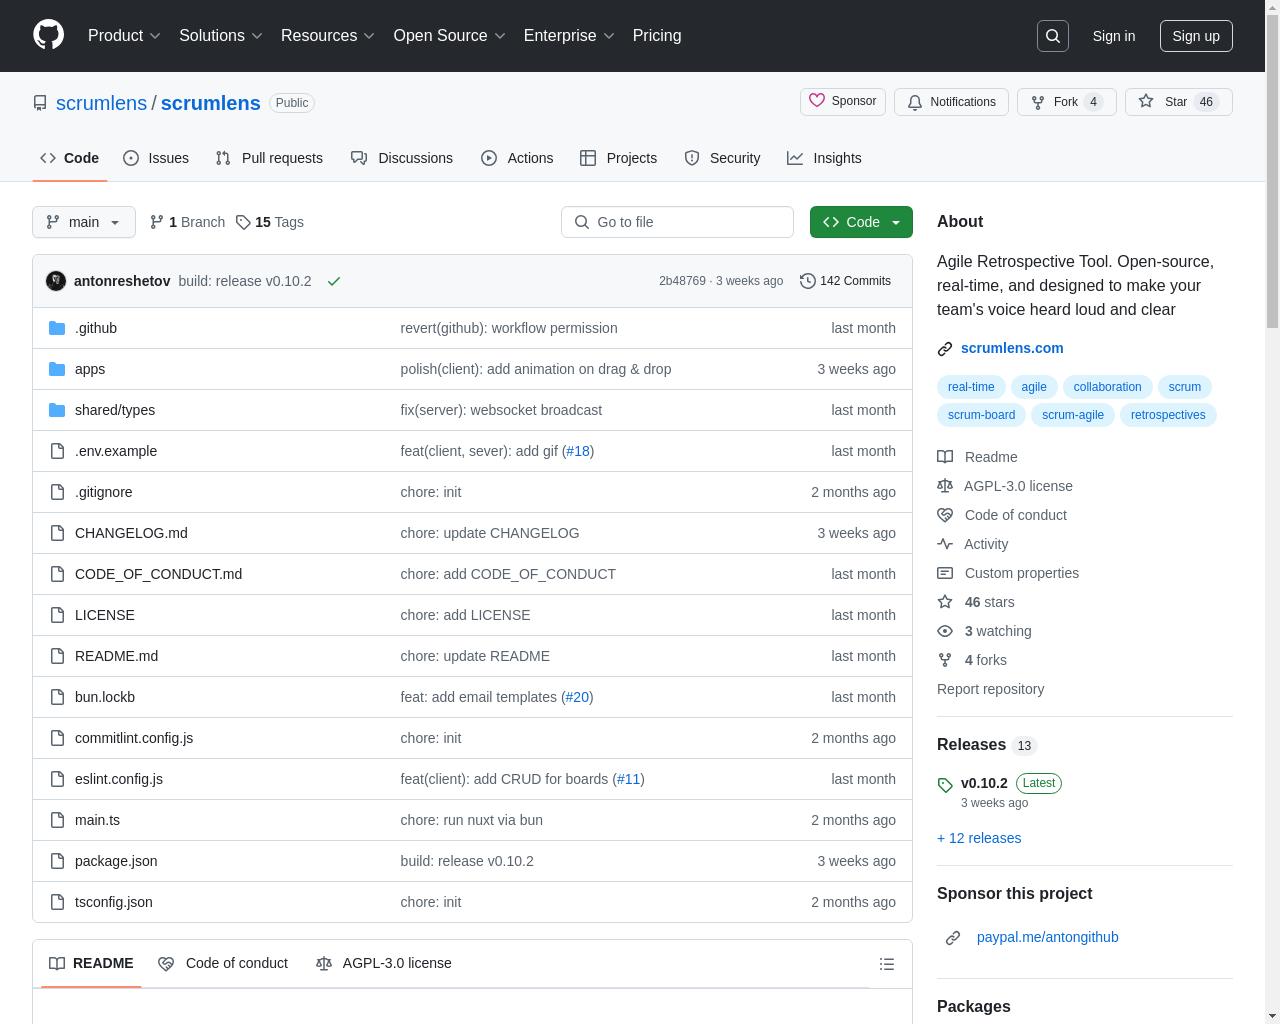The width and height of the screenshot is (1280, 1024).
Task: Switch to the Pull requests tab
Action: click(269, 158)
